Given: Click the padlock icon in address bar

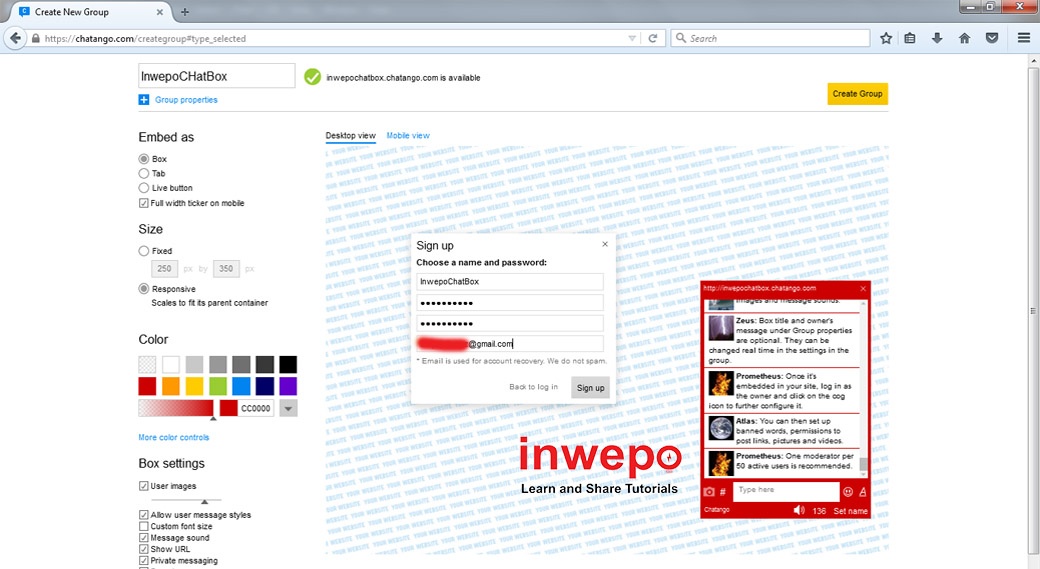Looking at the screenshot, I should (36, 38).
